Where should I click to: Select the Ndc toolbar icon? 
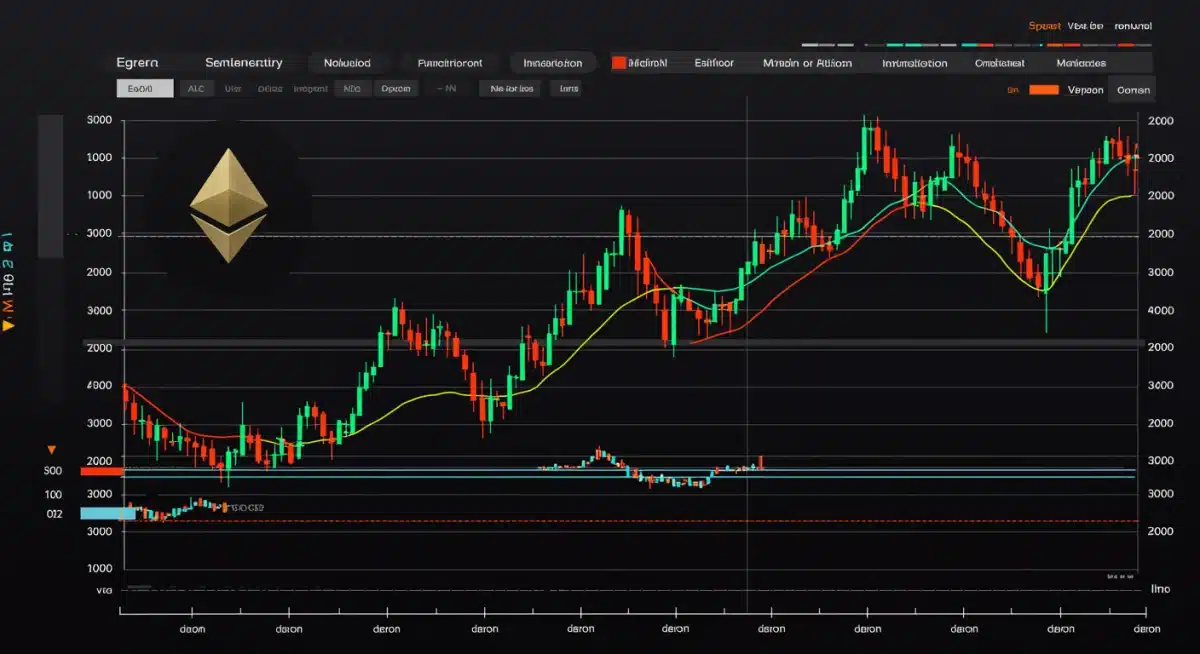[352, 88]
